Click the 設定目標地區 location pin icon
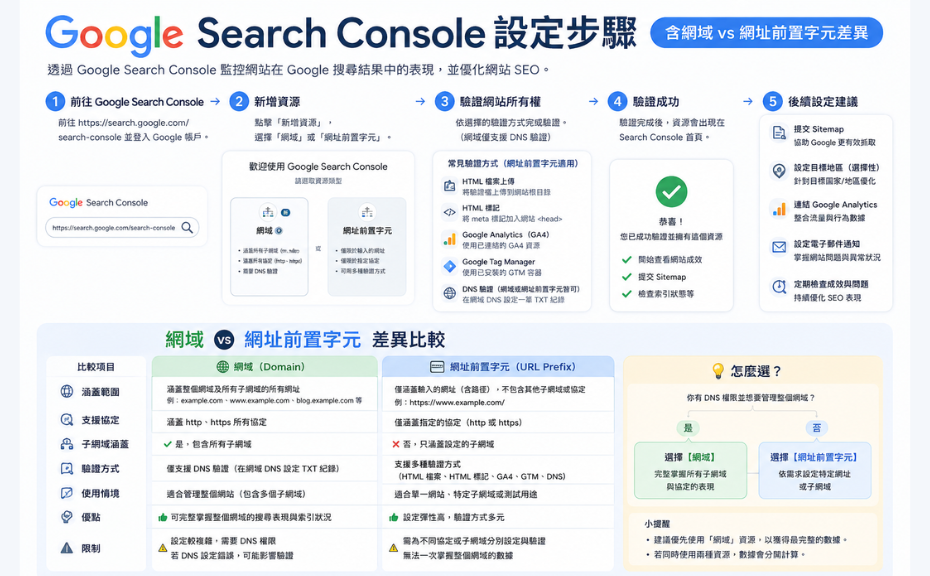930x576 pixels. pos(779,171)
